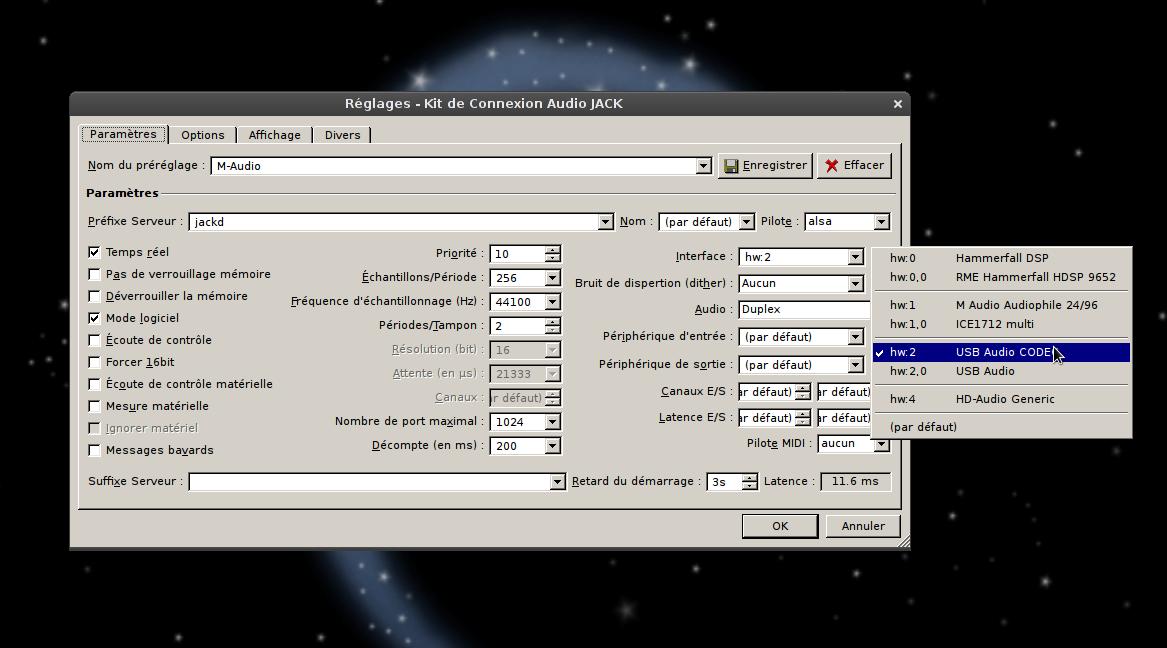Close the Réglages dialog window

898,104
